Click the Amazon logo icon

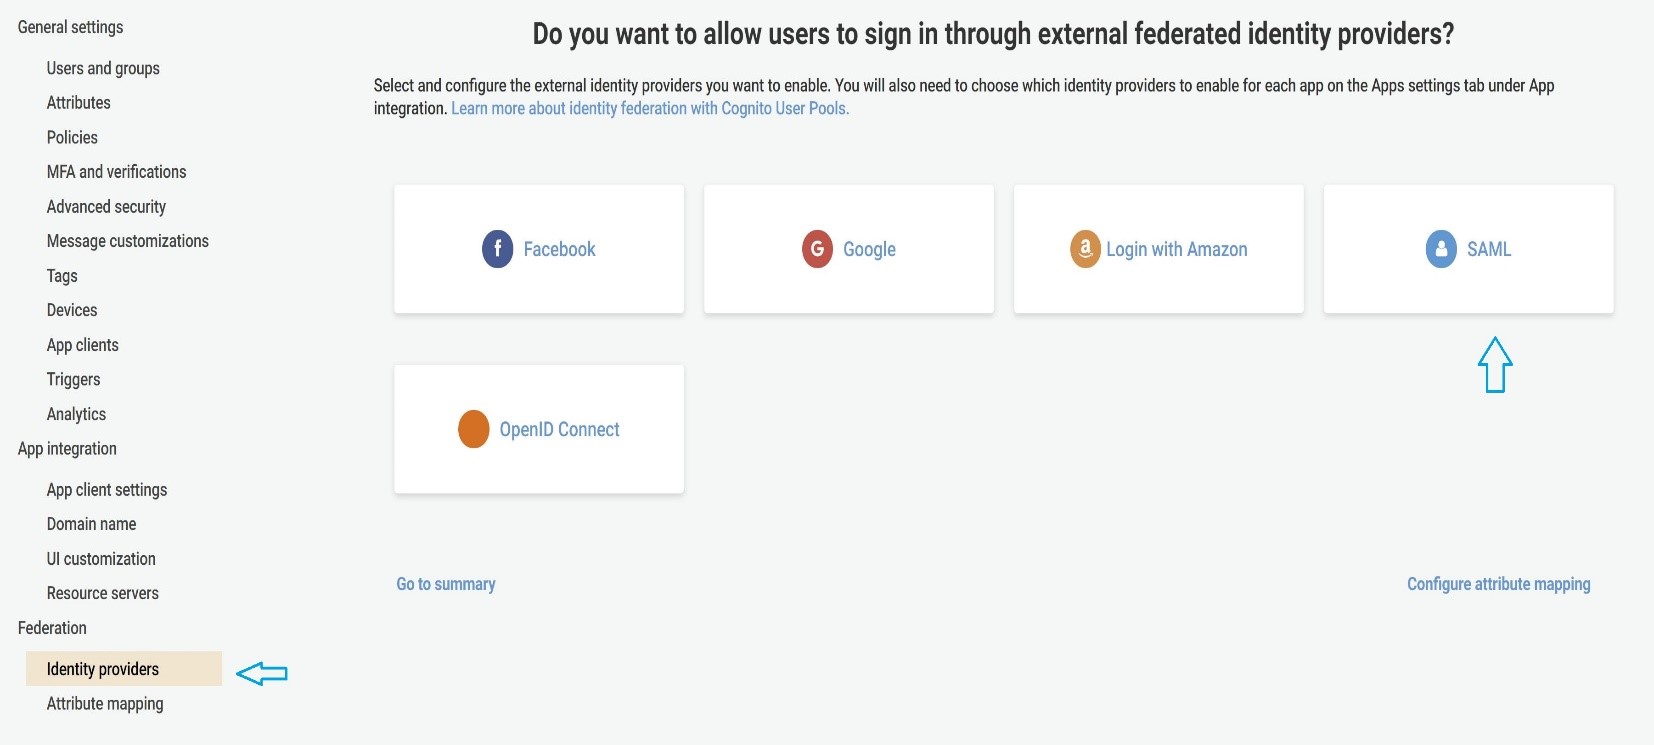1085,249
